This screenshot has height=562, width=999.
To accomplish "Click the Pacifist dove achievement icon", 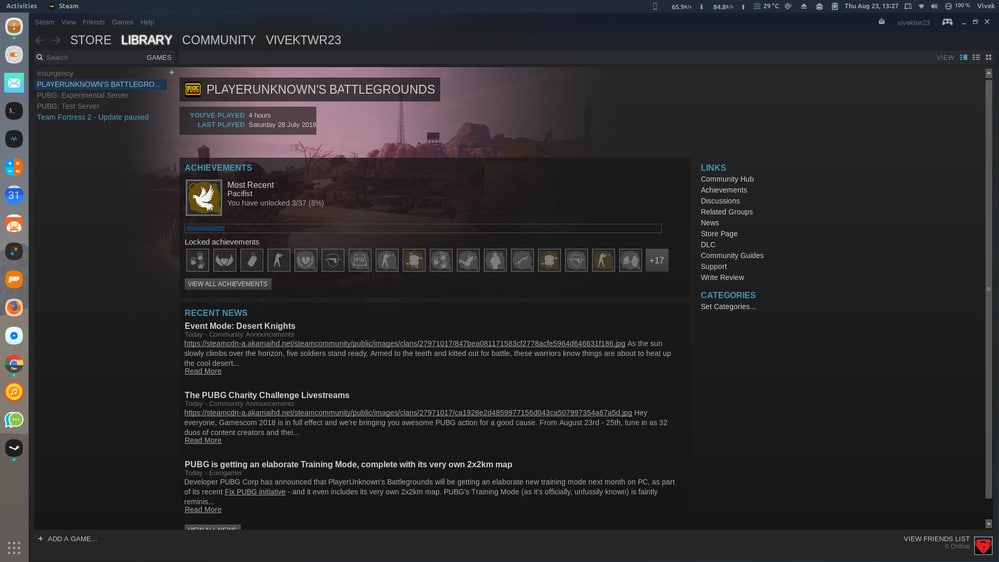I will 204,198.
